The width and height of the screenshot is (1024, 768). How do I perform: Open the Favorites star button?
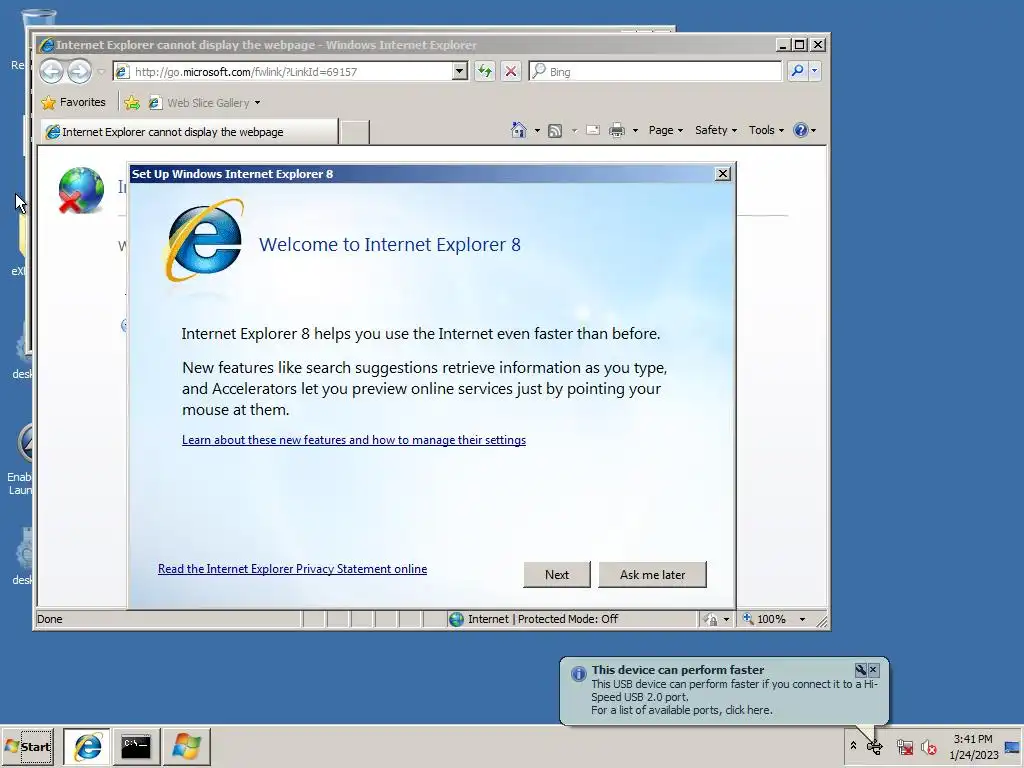(72, 103)
